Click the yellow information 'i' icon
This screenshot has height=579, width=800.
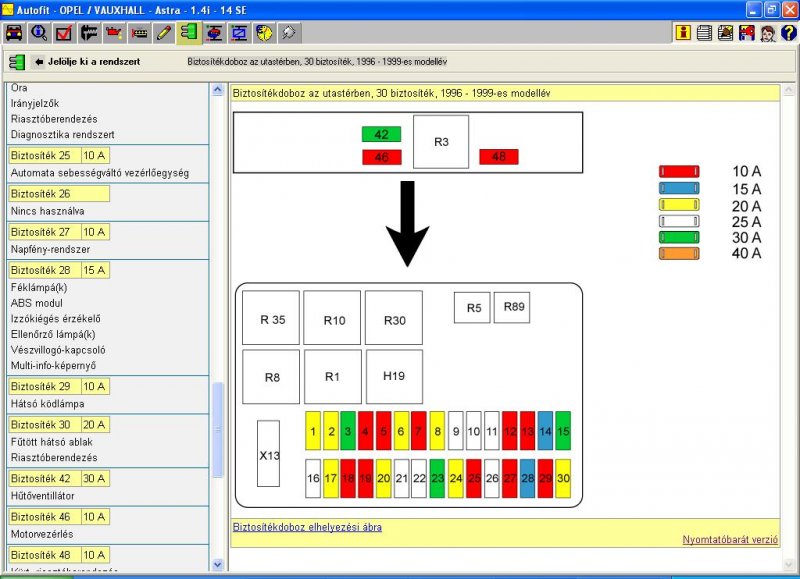[683, 33]
